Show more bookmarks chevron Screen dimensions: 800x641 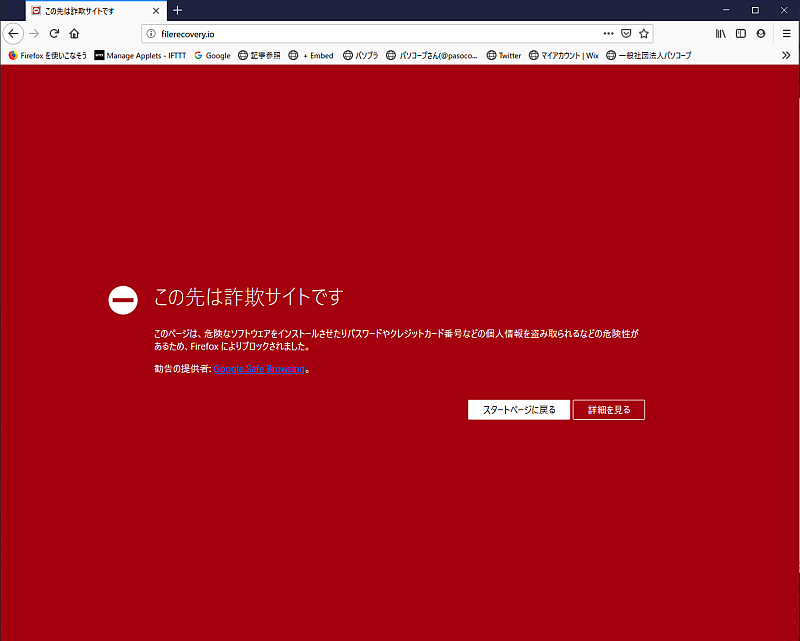(x=786, y=55)
